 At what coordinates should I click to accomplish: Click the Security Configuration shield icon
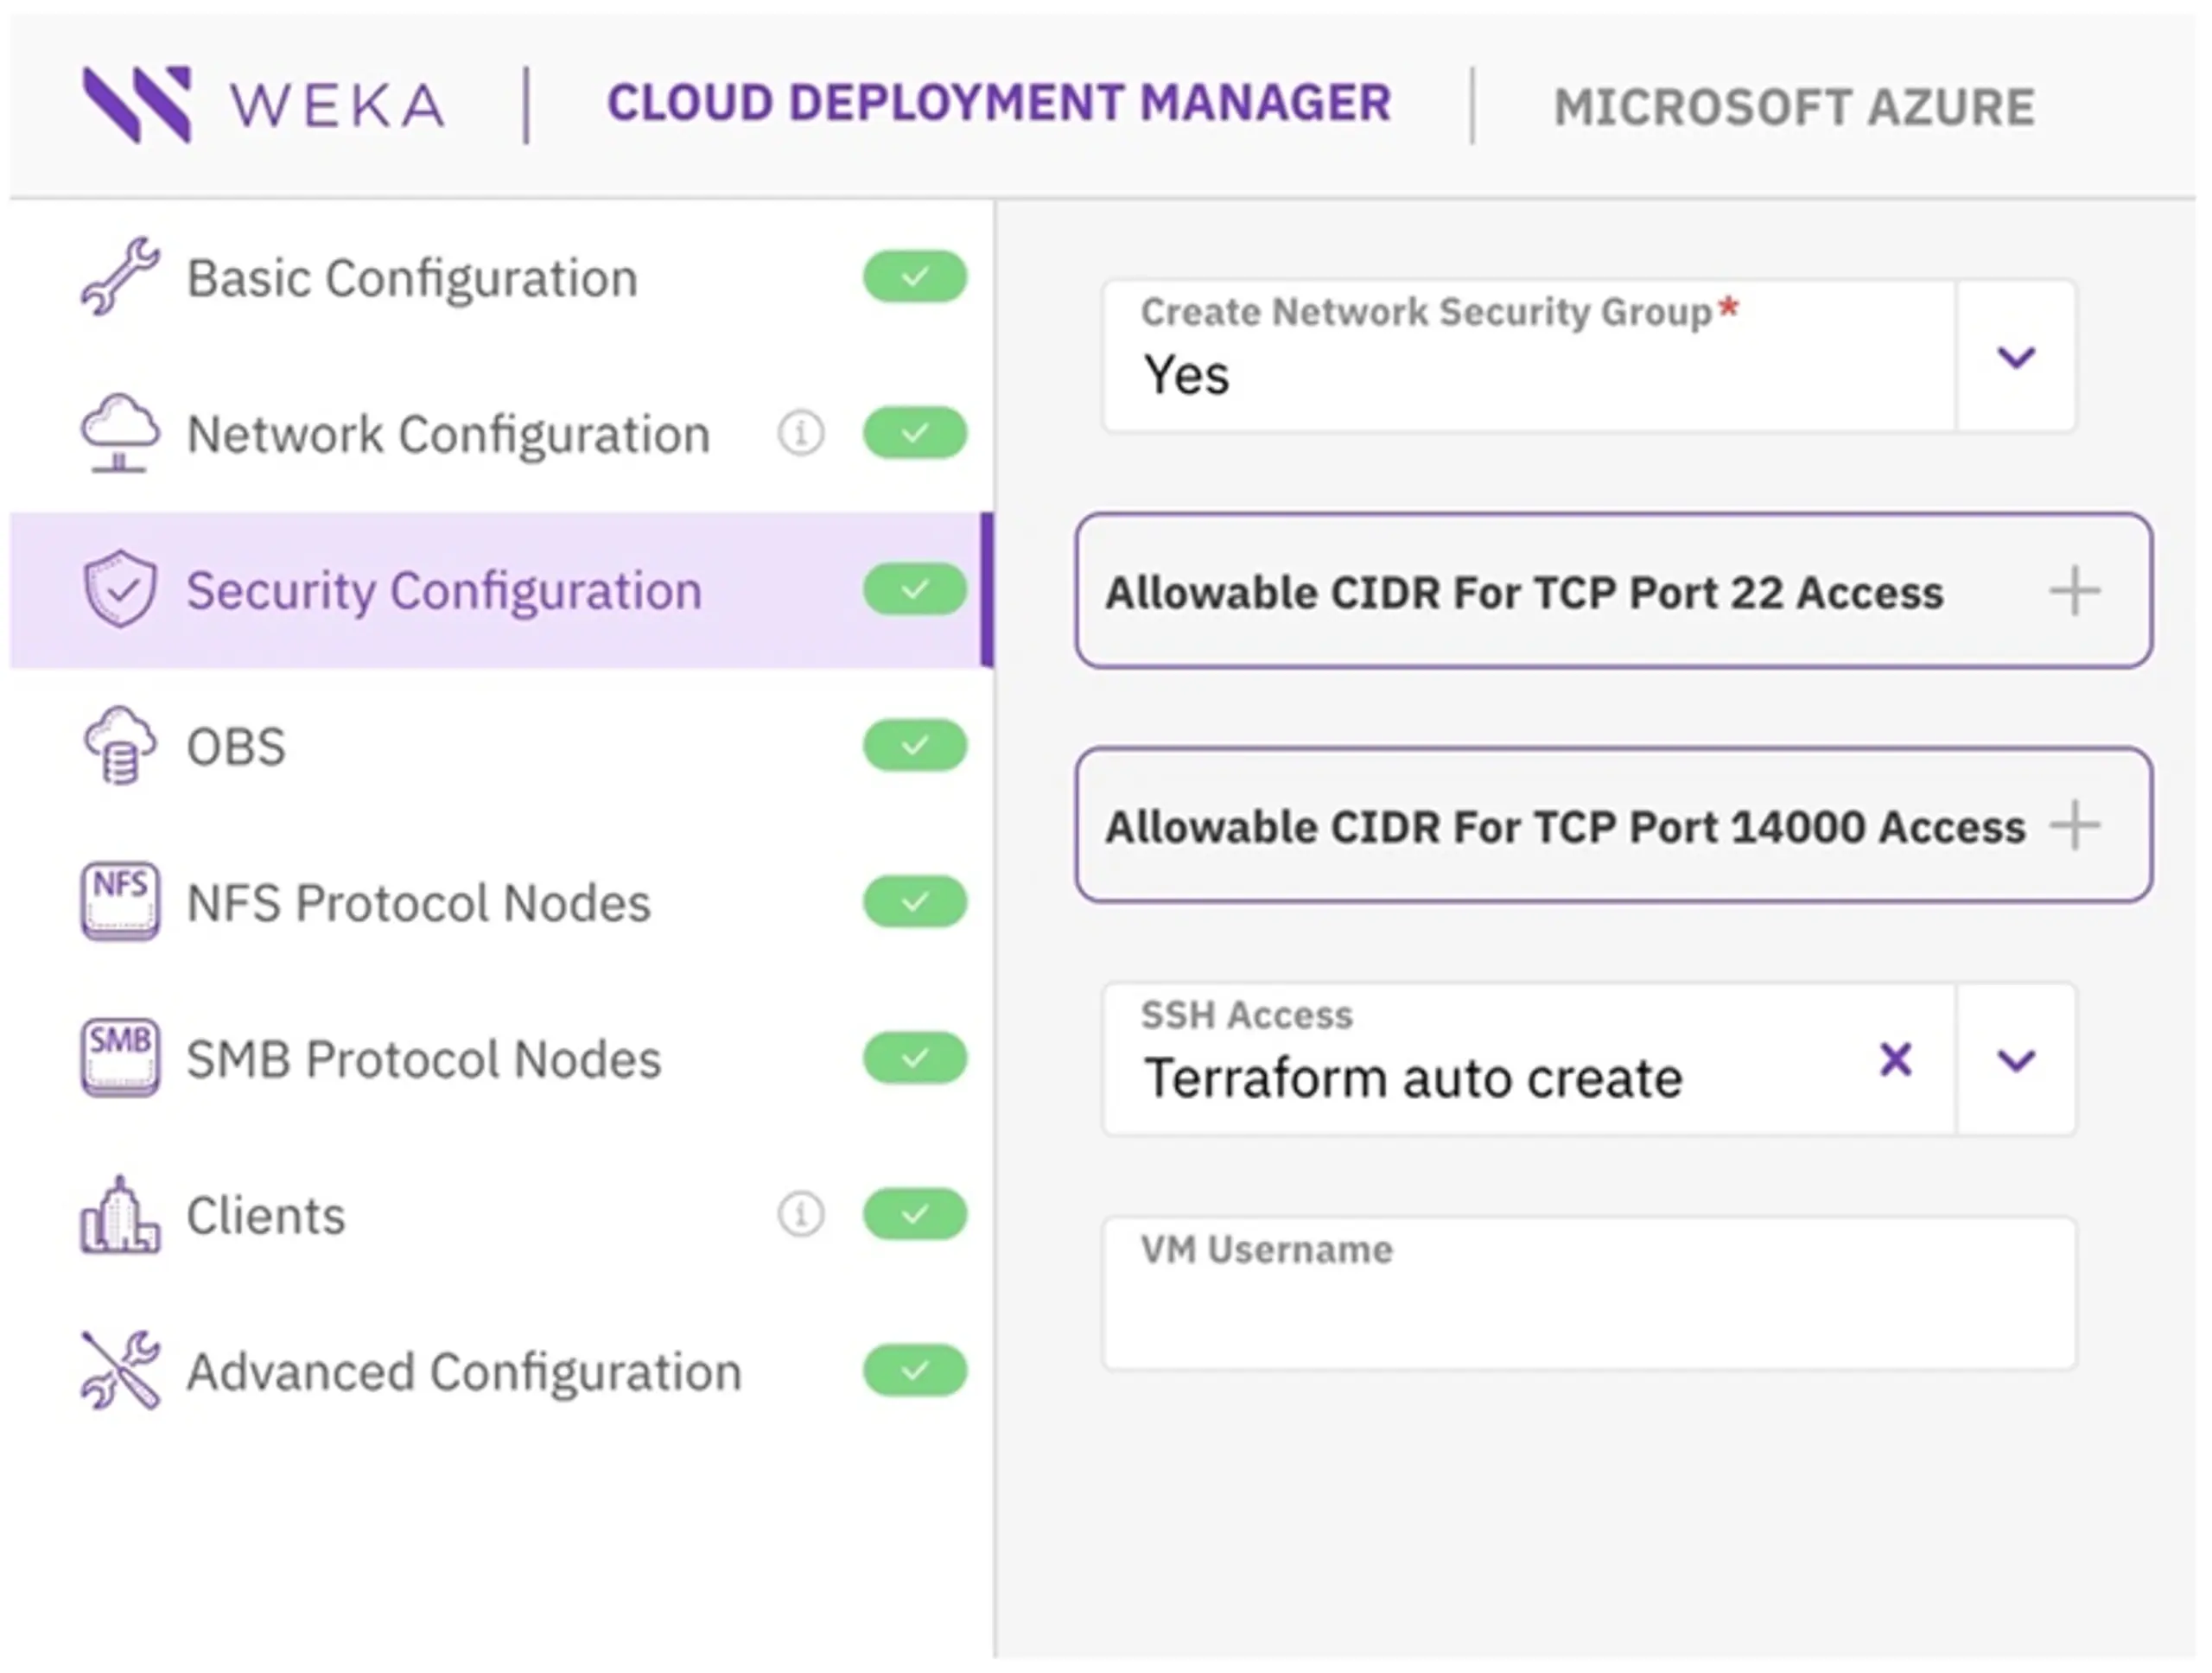[120, 589]
